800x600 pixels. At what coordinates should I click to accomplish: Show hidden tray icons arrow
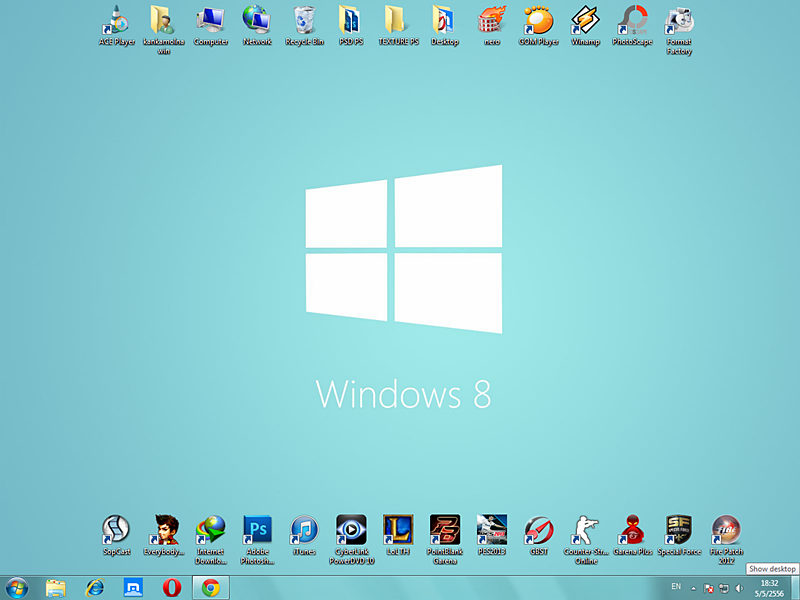click(x=693, y=589)
